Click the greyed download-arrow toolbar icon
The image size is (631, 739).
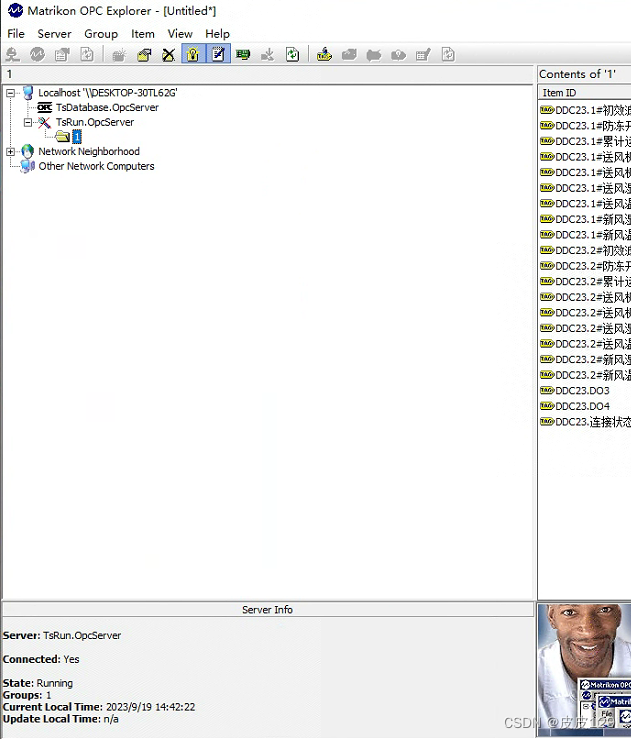tap(268, 55)
